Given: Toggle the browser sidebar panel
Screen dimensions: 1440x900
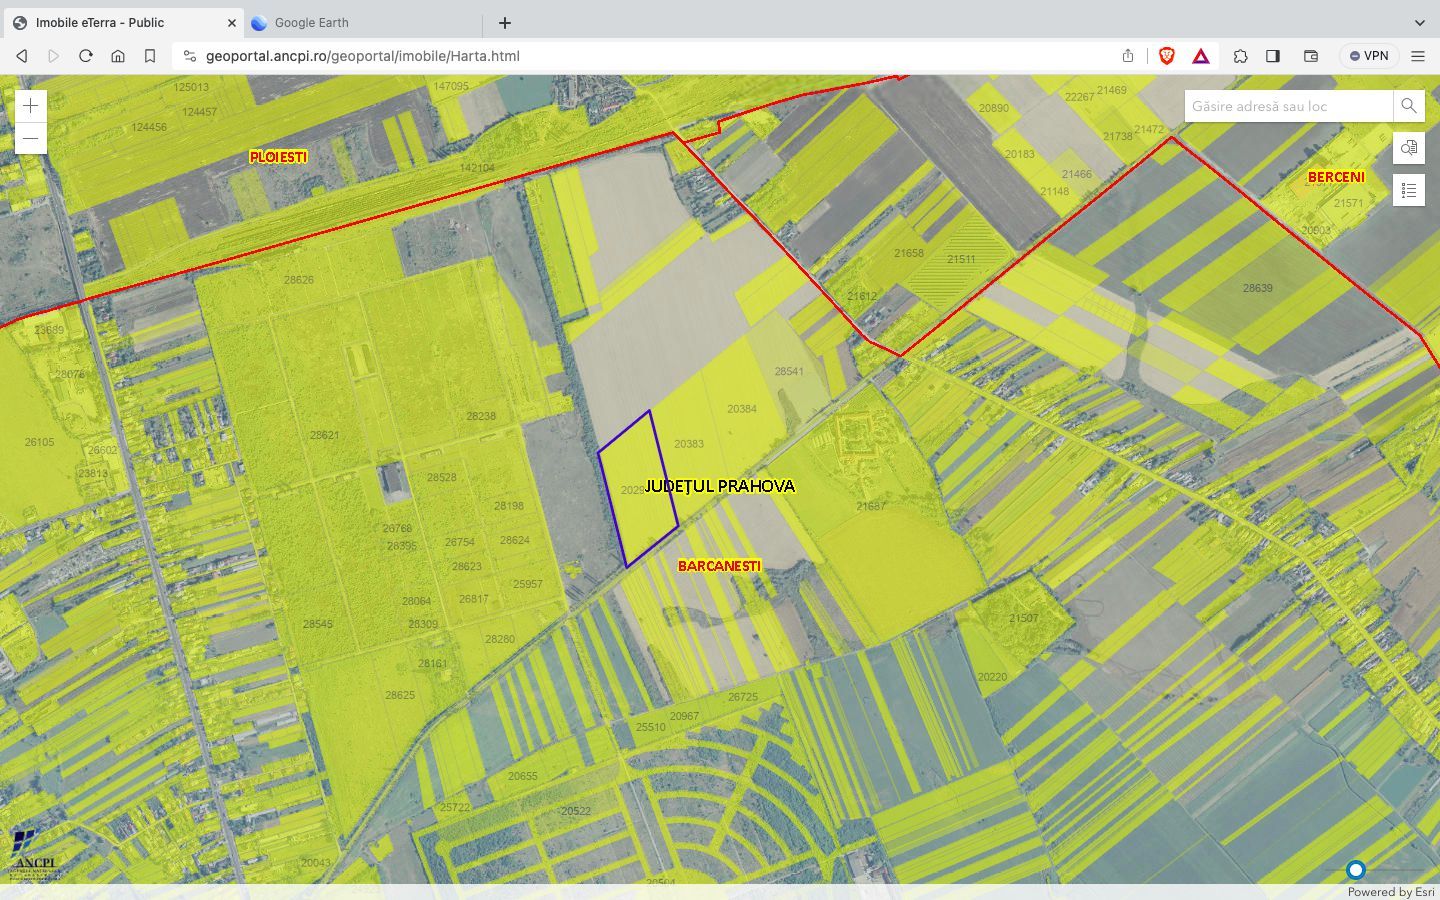Looking at the screenshot, I should (x=1273, y=56).
